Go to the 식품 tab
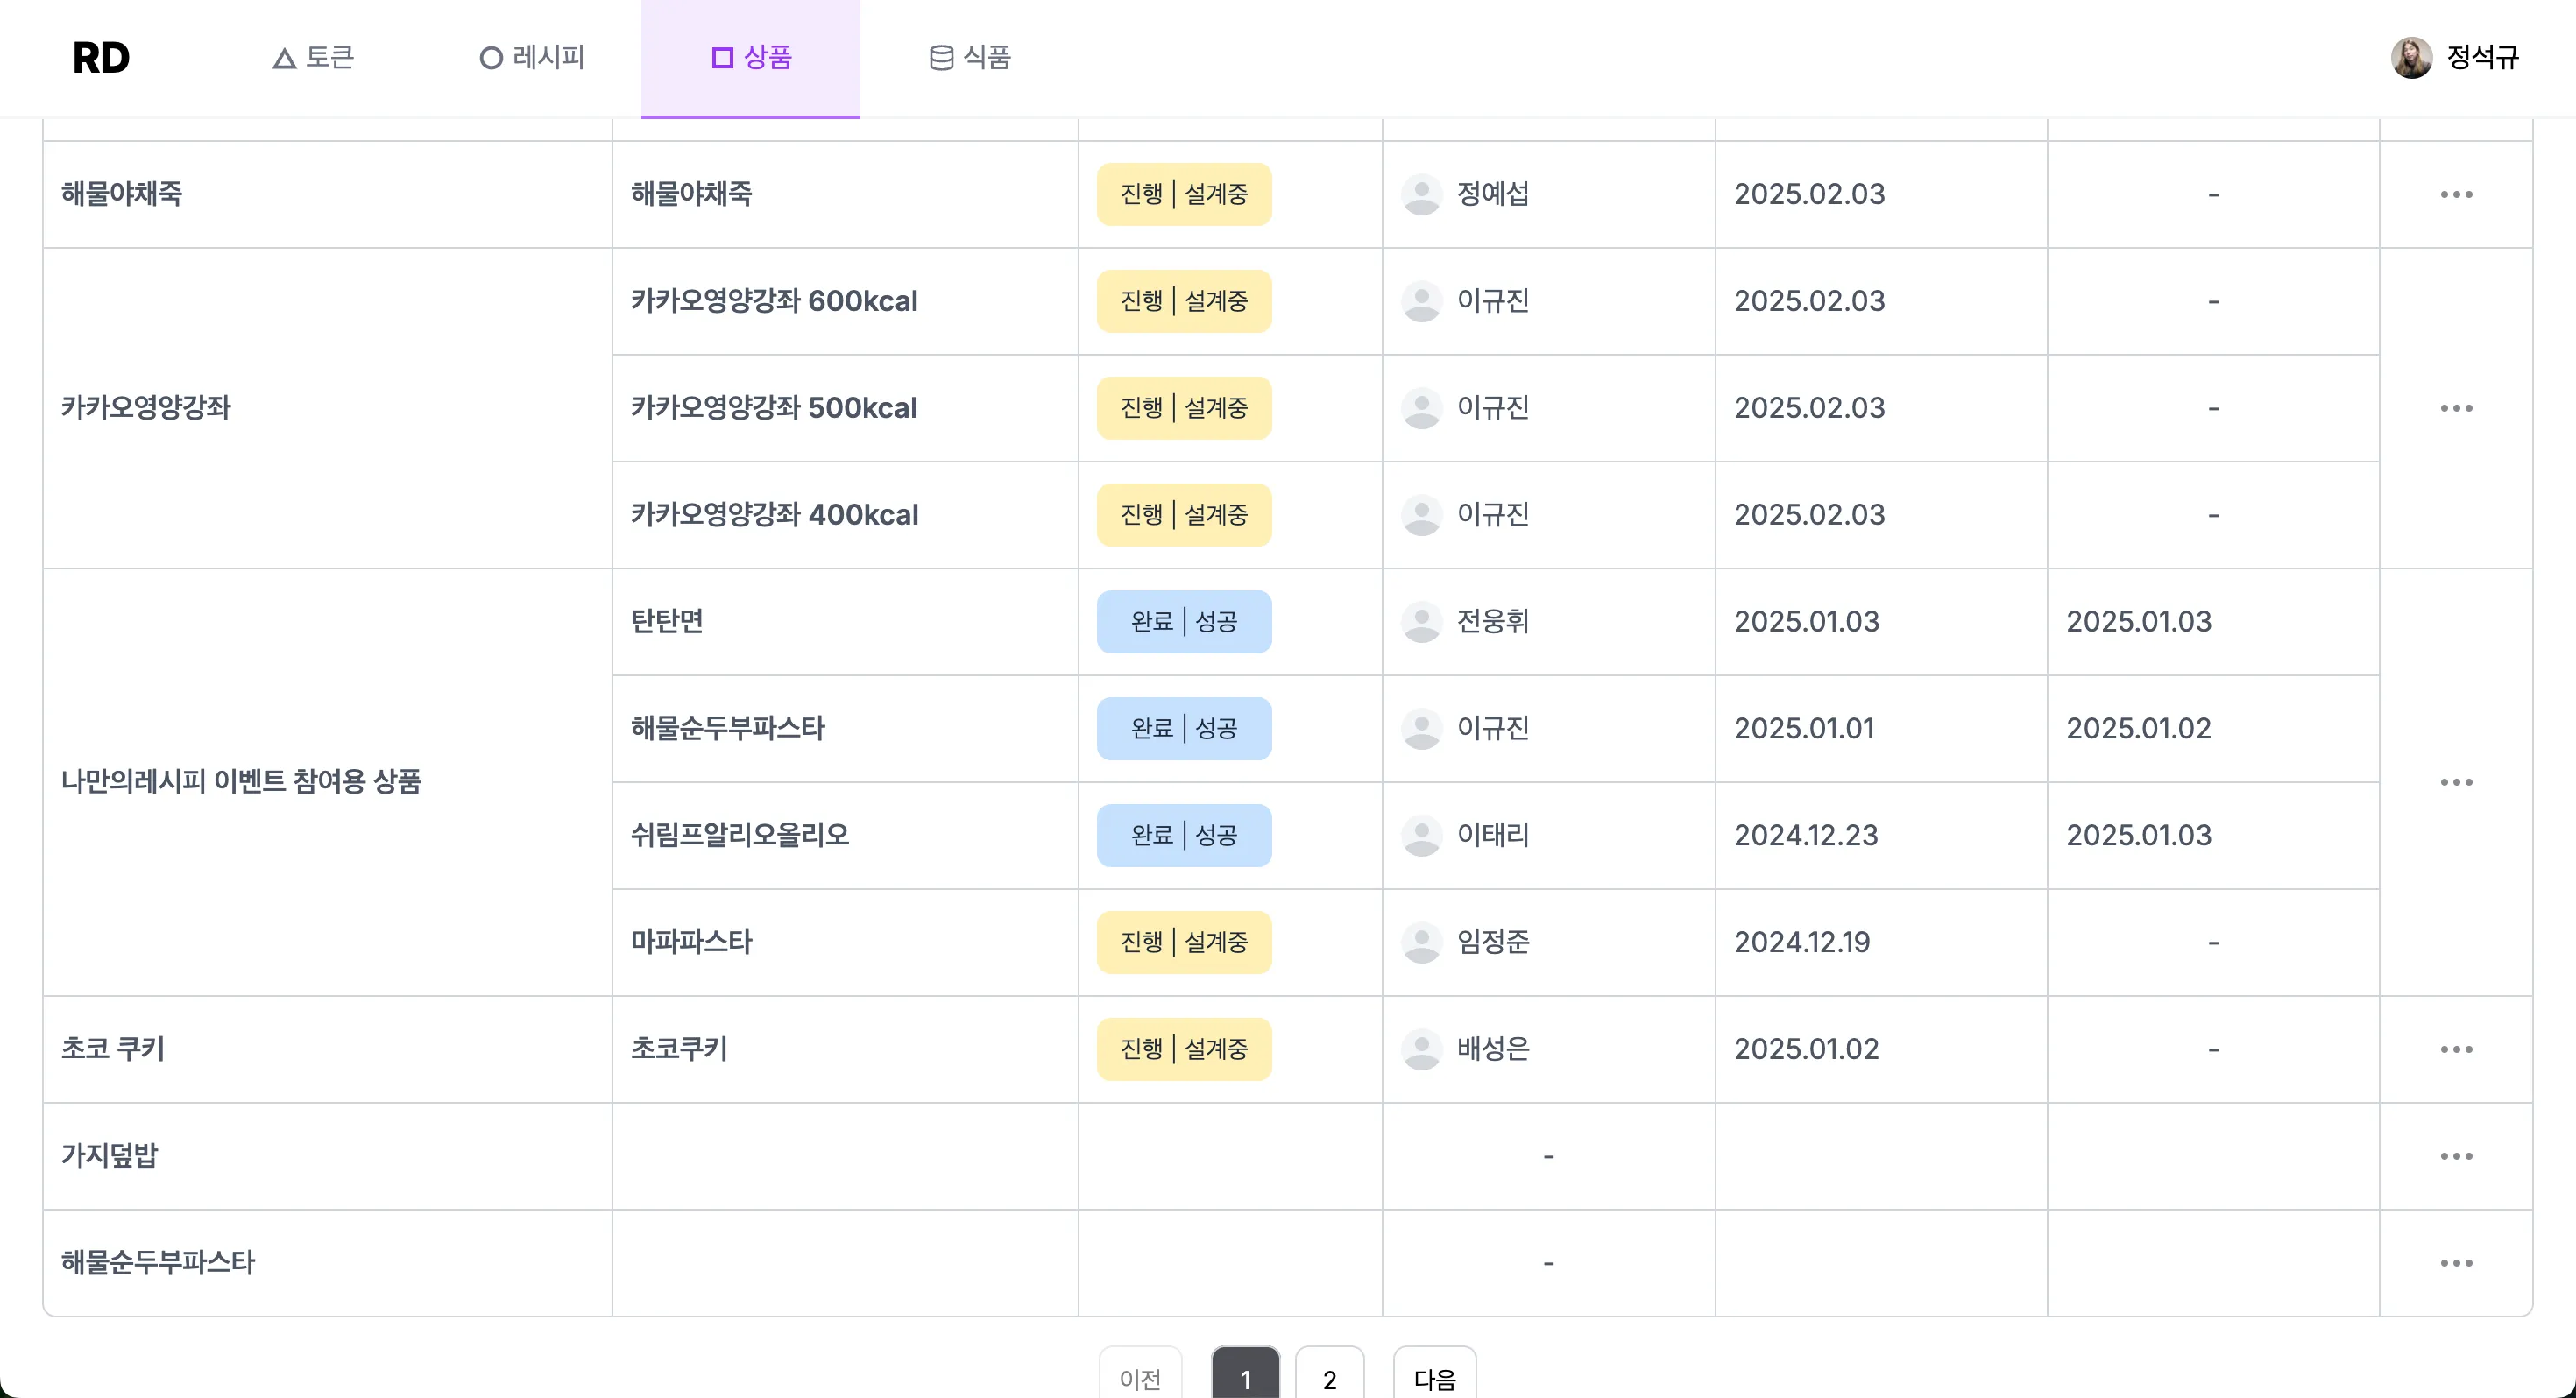2576x1398 pixels. point(970,58)
